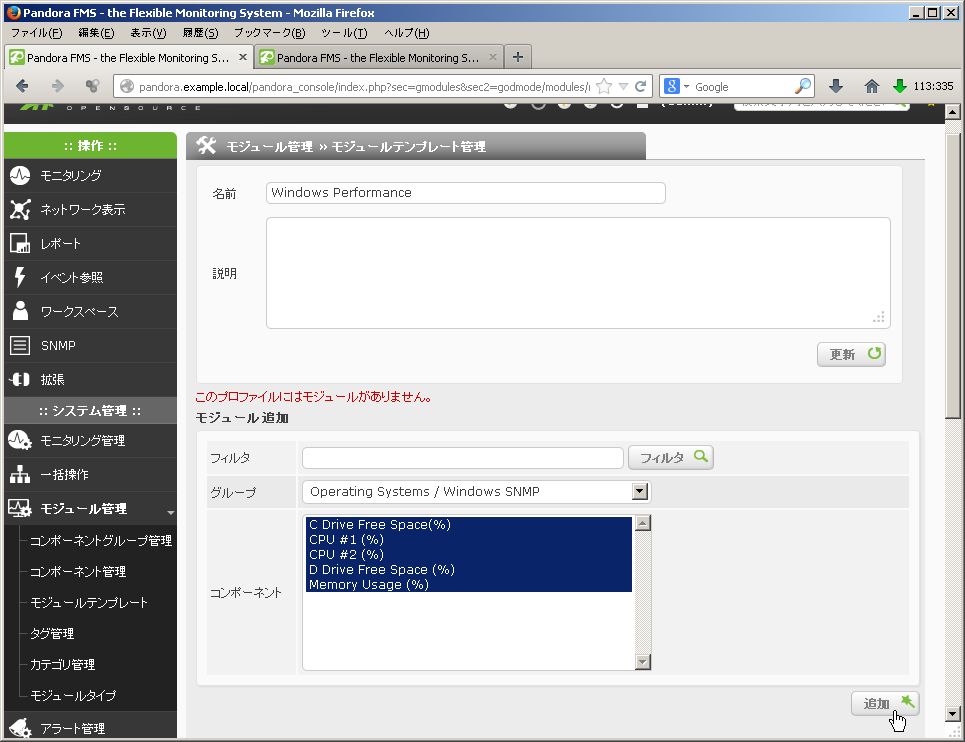This screenshot has width=965, height=742.
Task: Click the page scrollbar up arrow
Action: pos(953,112)
